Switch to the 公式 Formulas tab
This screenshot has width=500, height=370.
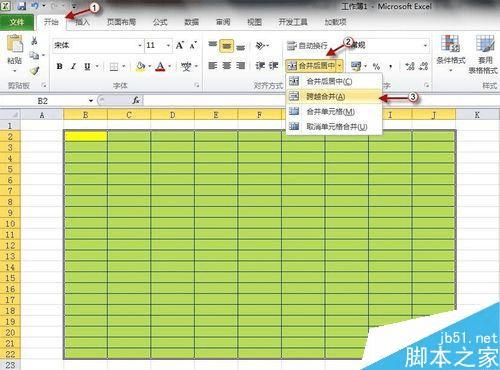[x=160, y=22]
